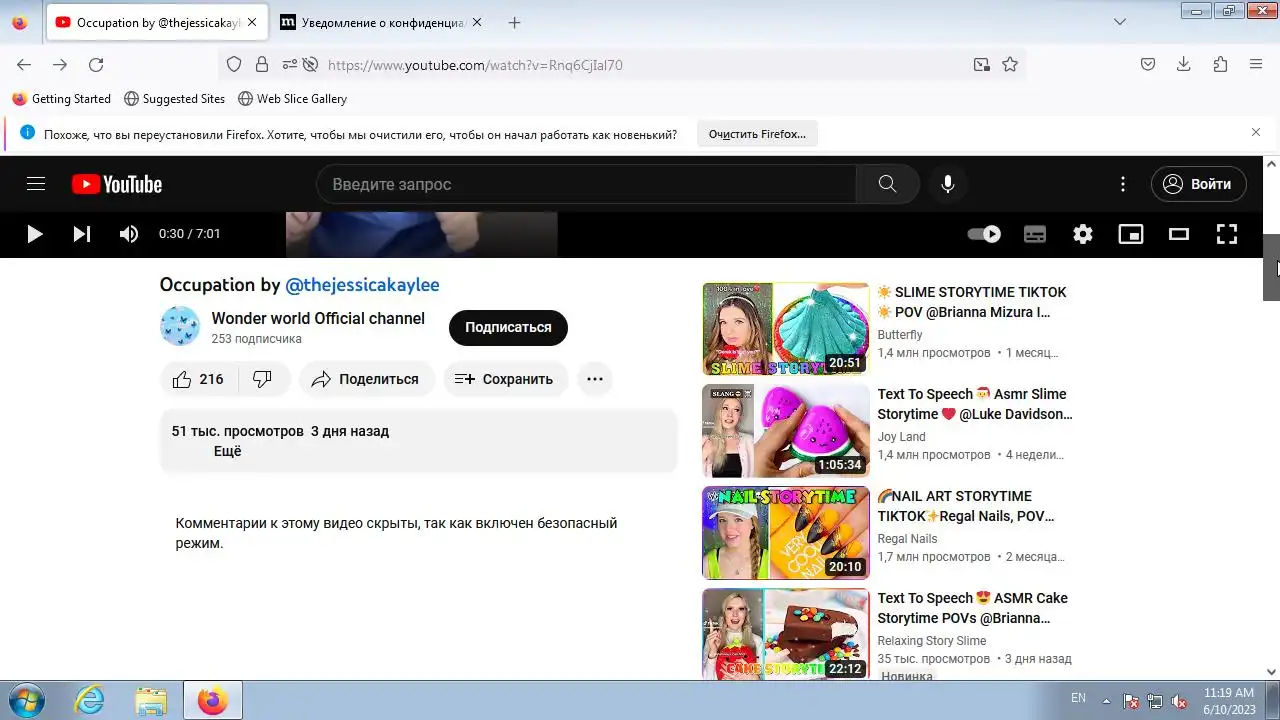The width and height of the screenshot is (1280, 720).
Task: Open YouTube hamburger guide menu
Action: [36, 184]
